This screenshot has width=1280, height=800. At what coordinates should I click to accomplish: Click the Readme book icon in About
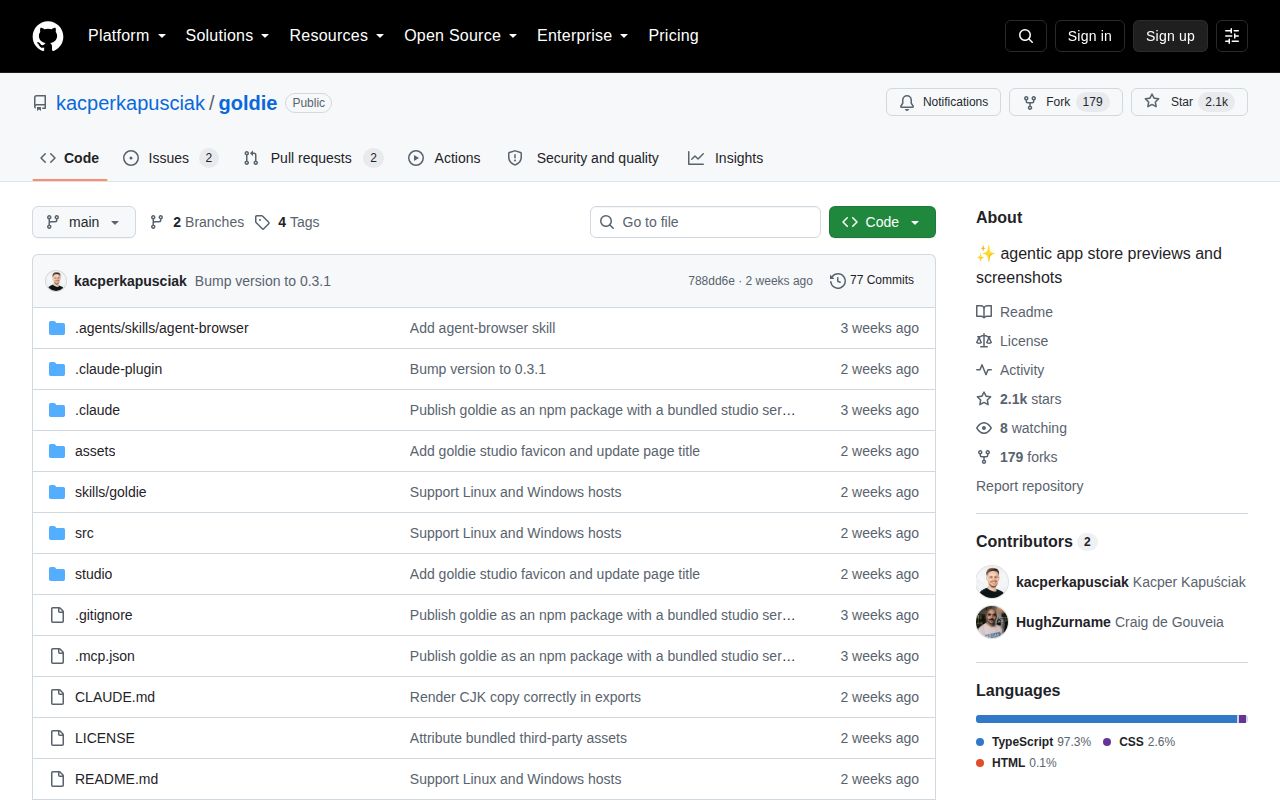coord(984,312)
